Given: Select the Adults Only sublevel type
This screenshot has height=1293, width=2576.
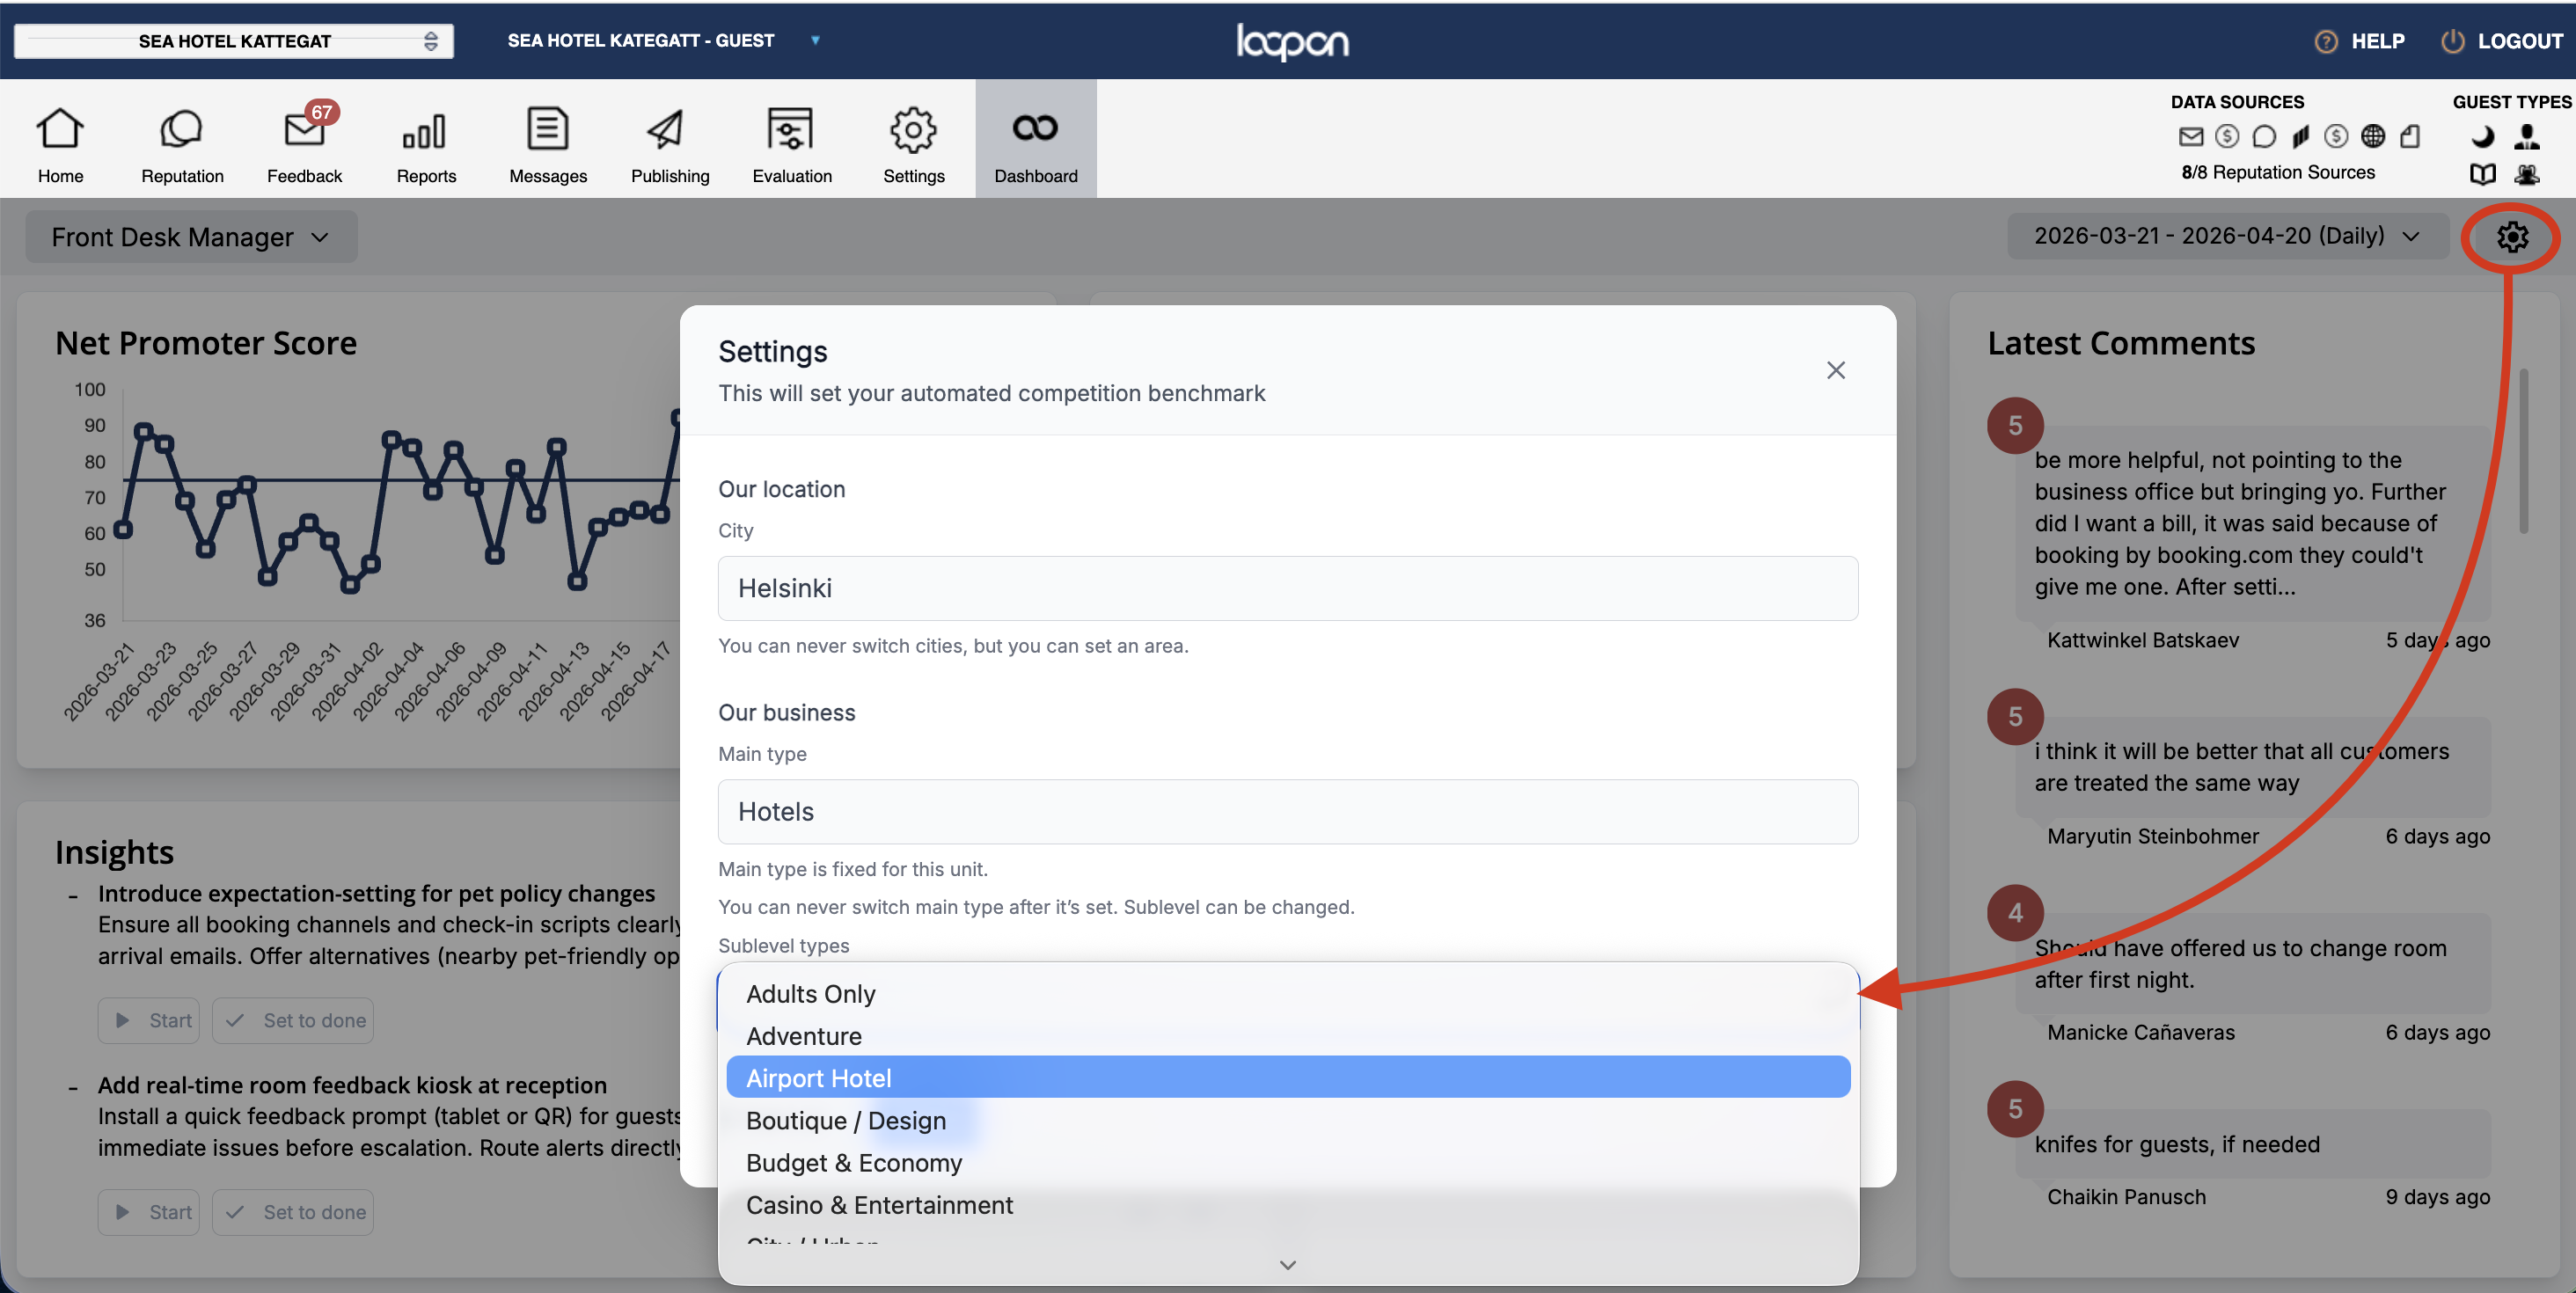Looking at the screenshot, I should [1288, 994].
